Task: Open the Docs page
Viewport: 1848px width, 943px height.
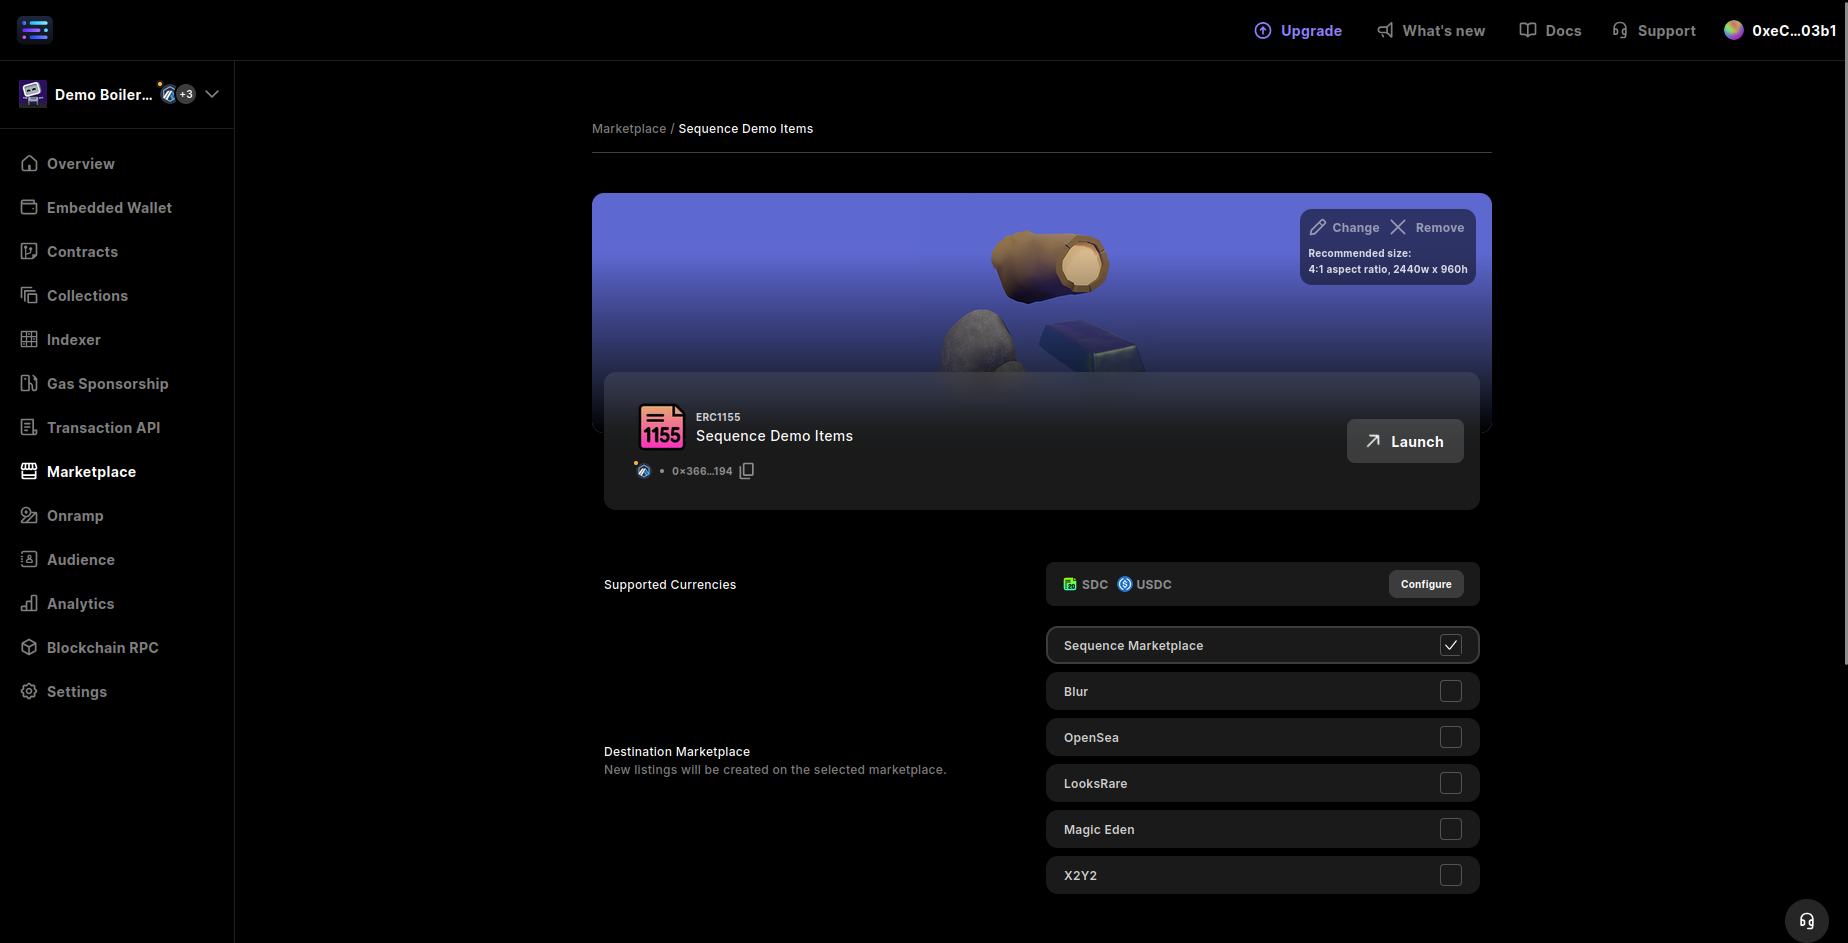Action: 1550,30
